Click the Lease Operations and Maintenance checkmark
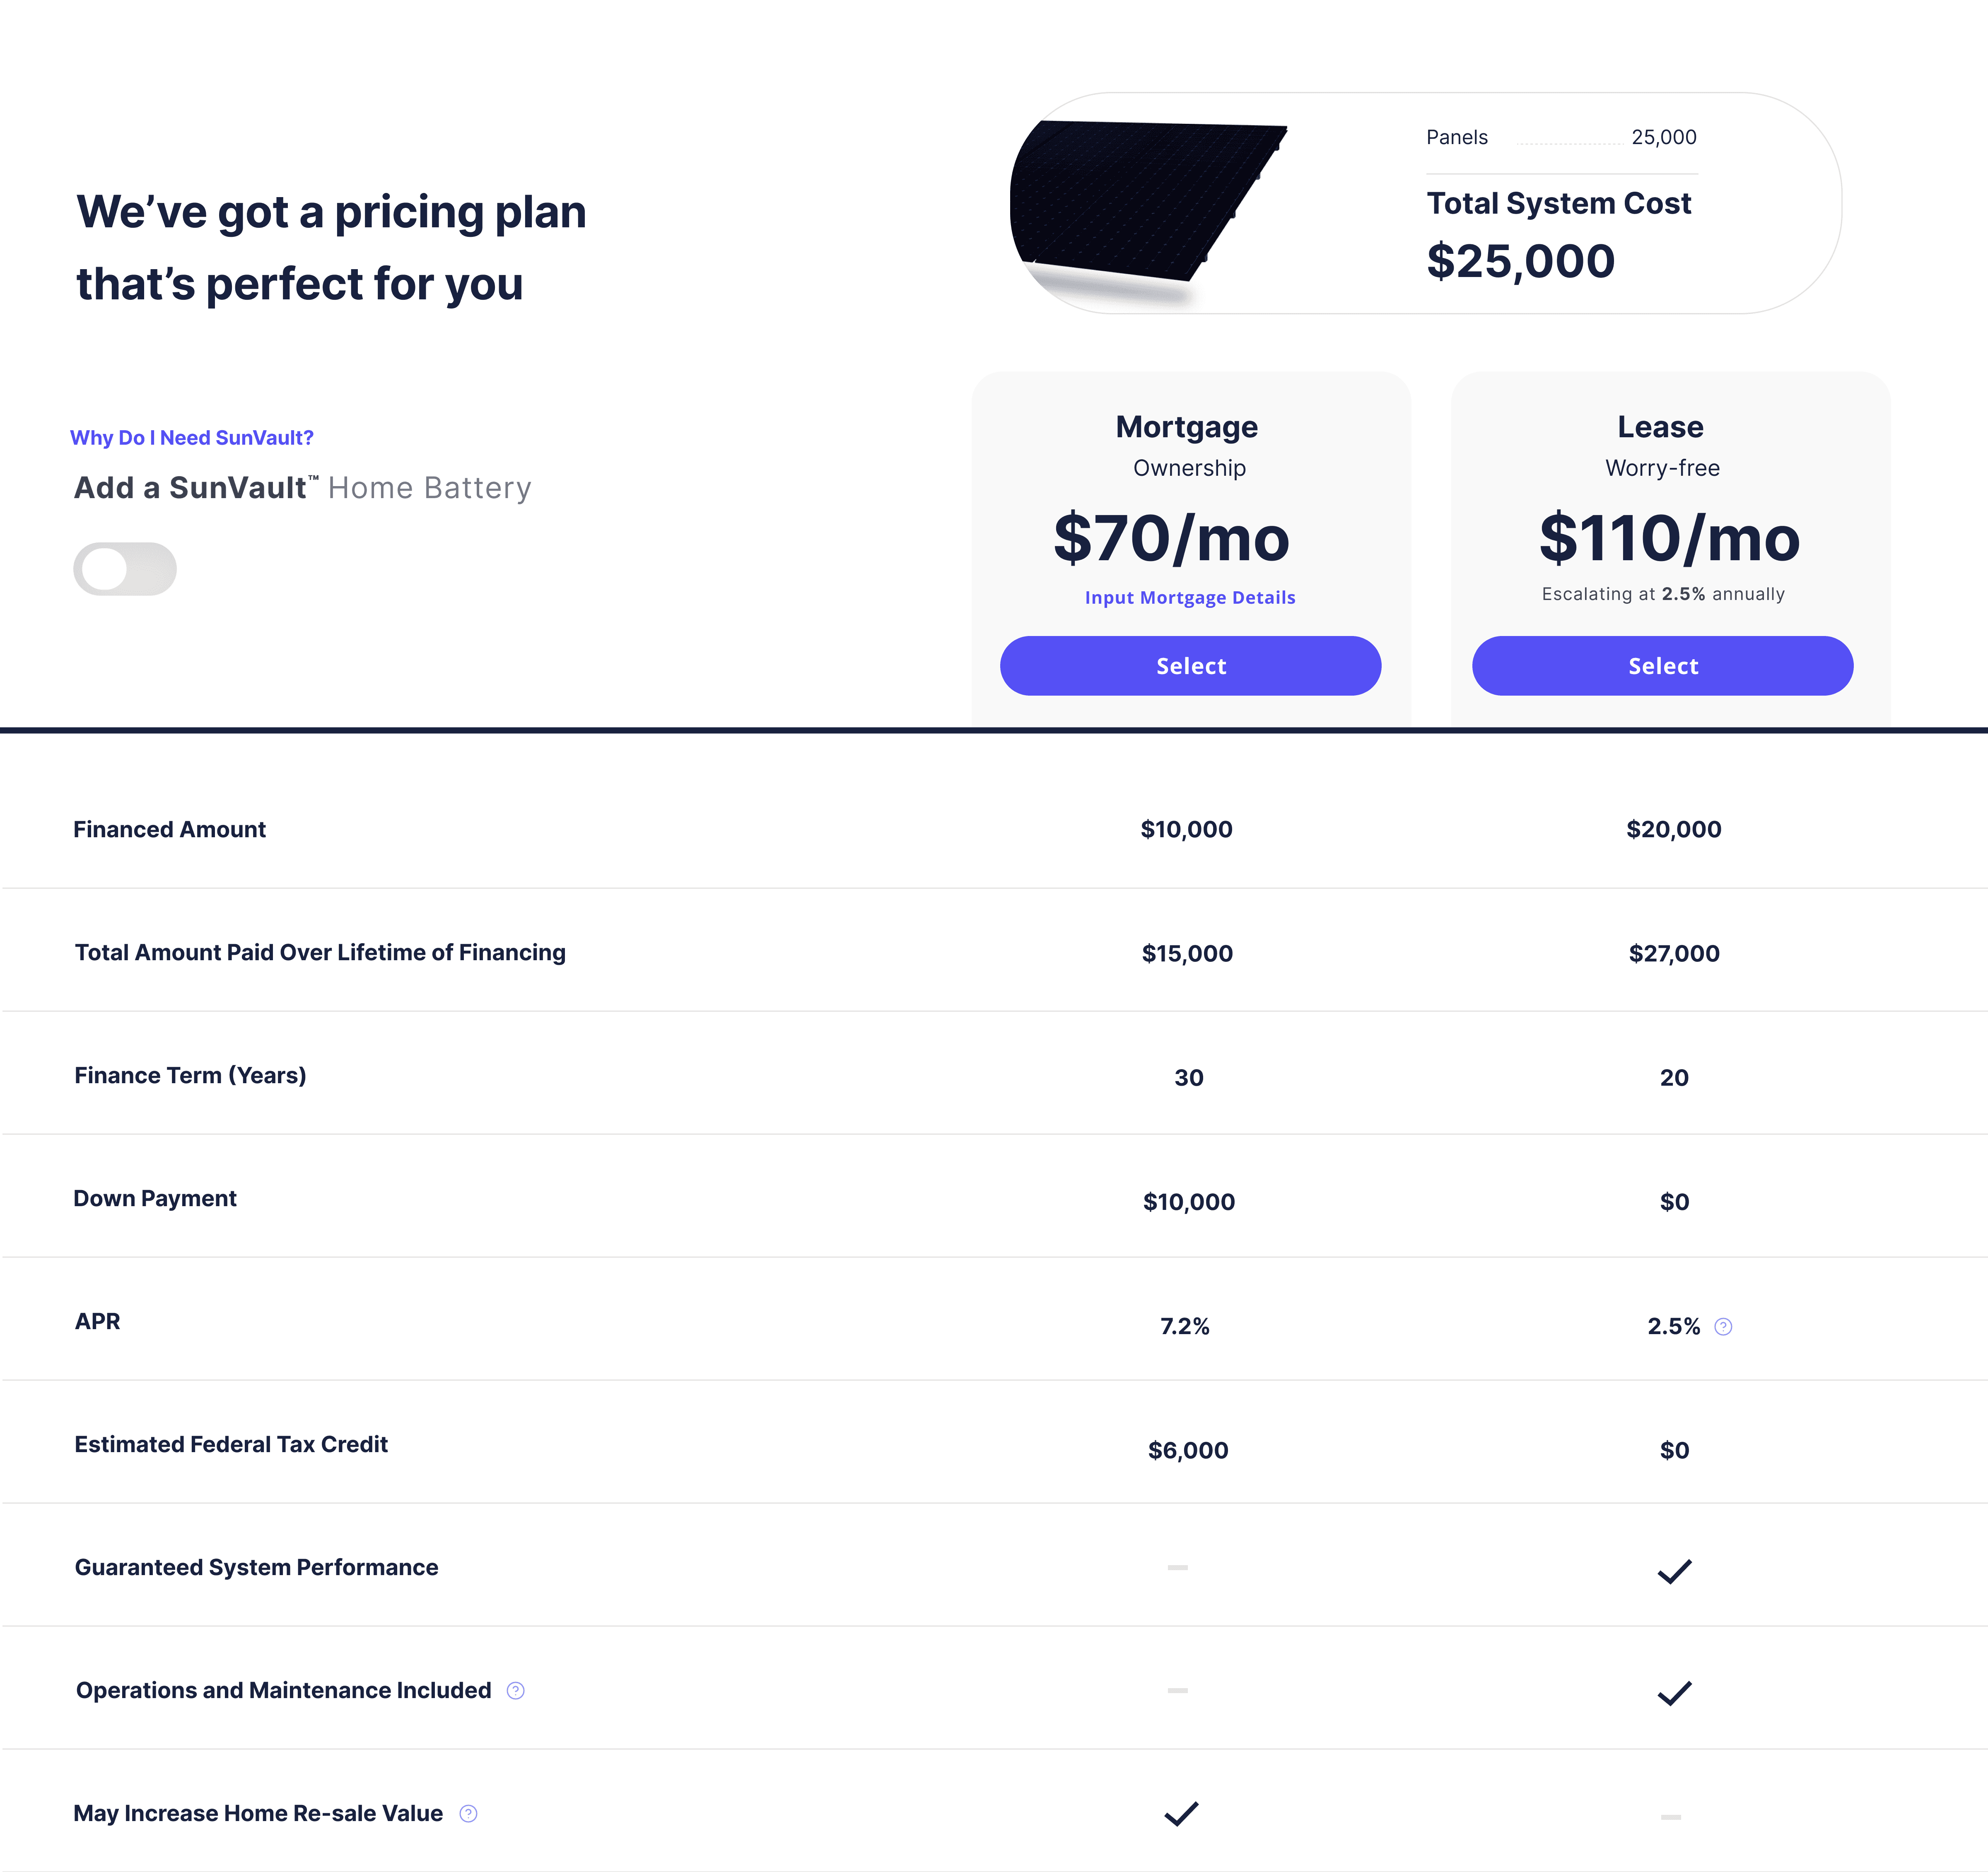Image resolution: width=1988 pixels, height=1872 pixels. click(x=1674, y=1693)
